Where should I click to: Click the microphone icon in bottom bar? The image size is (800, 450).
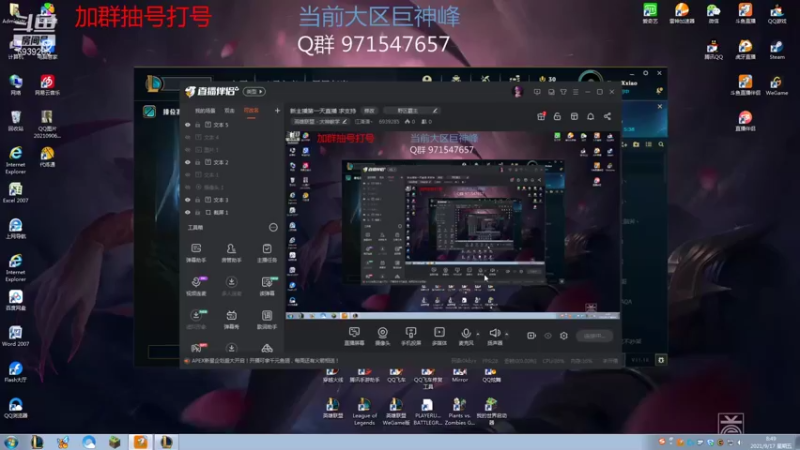point(466,334)
